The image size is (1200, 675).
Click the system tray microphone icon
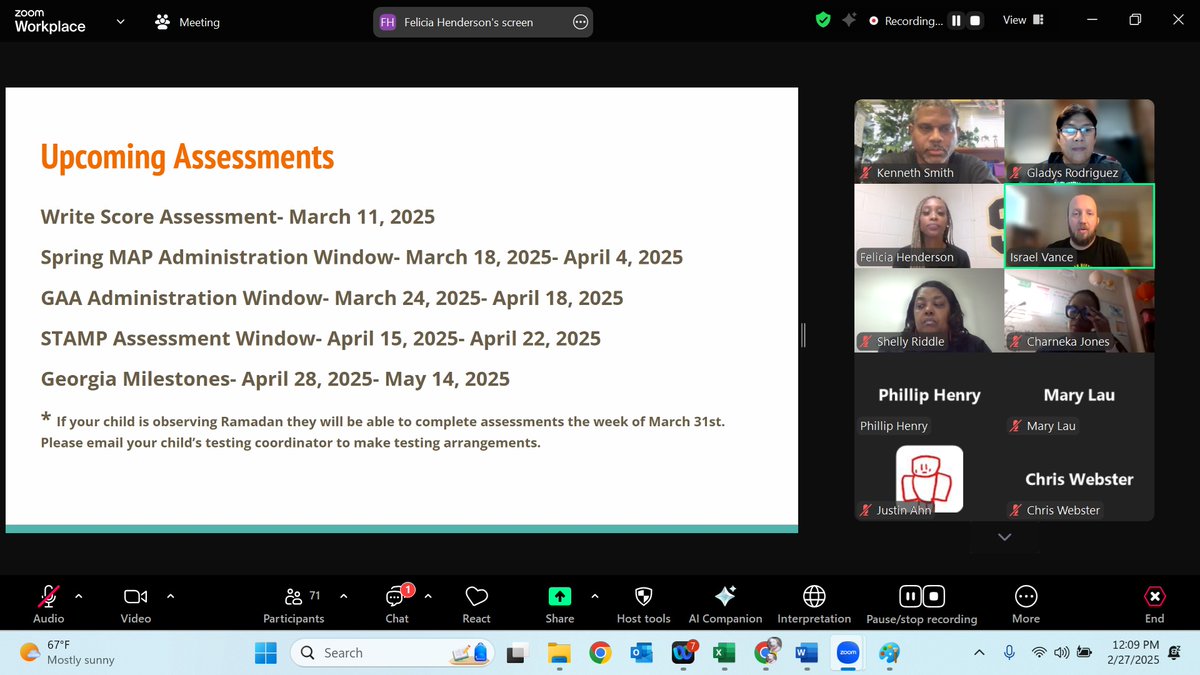pyautogui.click(x=1009, y=653)
